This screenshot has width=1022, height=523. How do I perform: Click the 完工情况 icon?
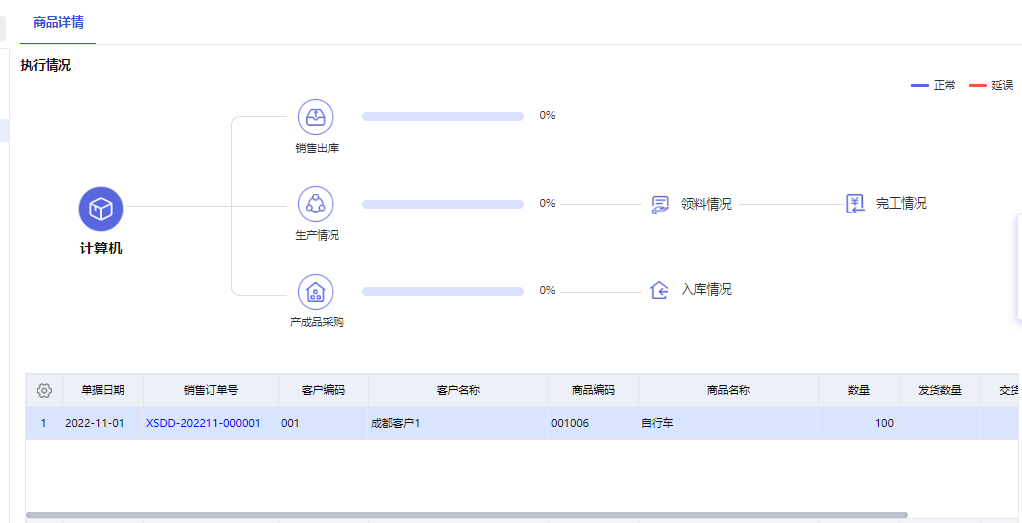pyautogui.click(x=855, y=203)
